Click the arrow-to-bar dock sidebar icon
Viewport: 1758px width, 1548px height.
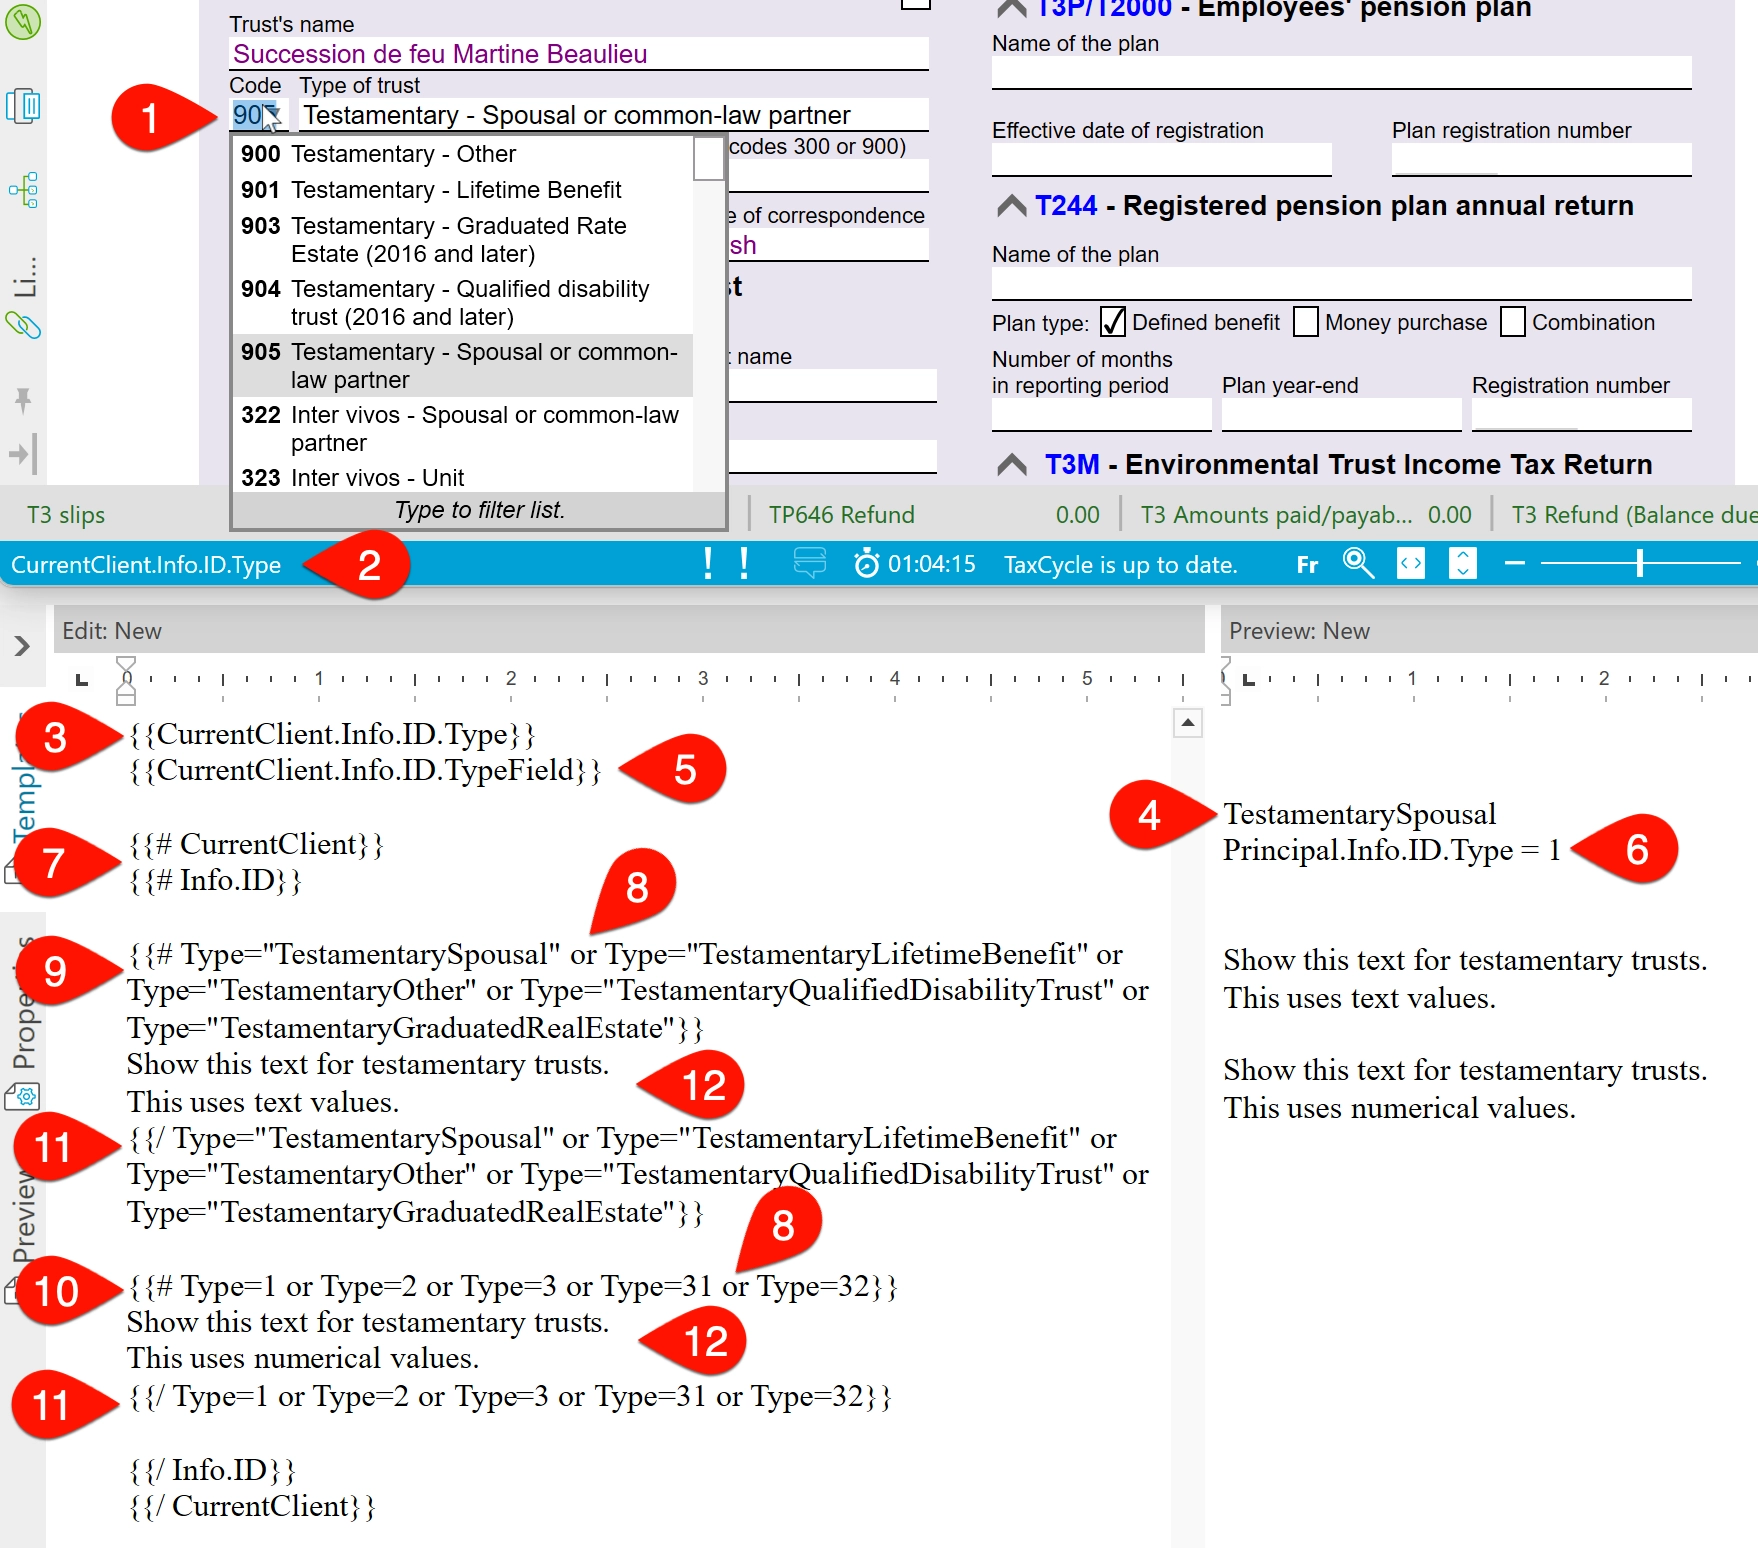[x=23, y=454]
